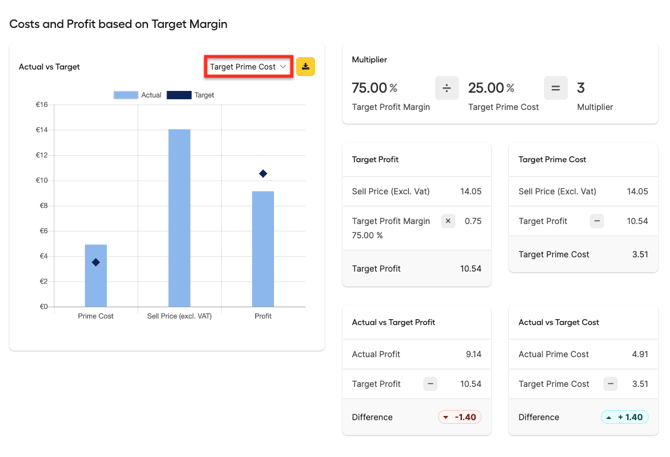Click the 'Profit' x-axis label
The image size is (670, 457).
(x=263, y=316)
